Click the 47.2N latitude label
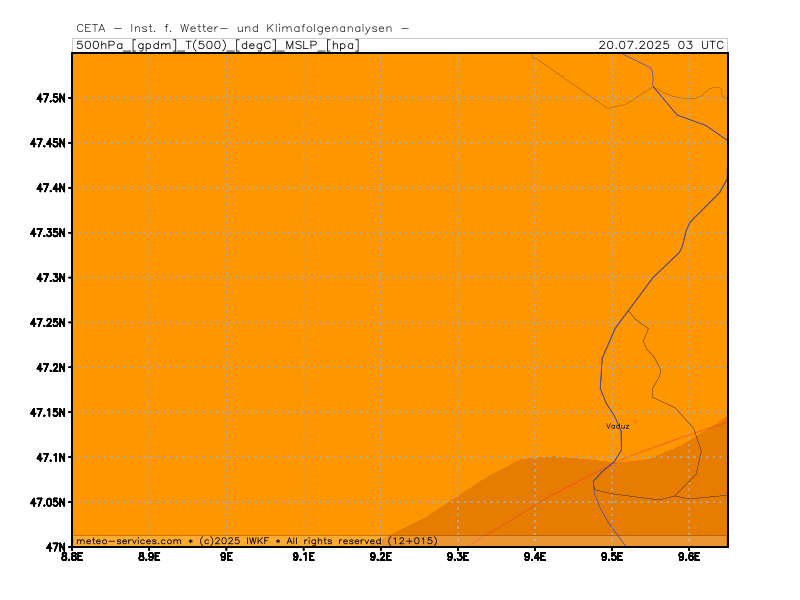 coord(51,367)
